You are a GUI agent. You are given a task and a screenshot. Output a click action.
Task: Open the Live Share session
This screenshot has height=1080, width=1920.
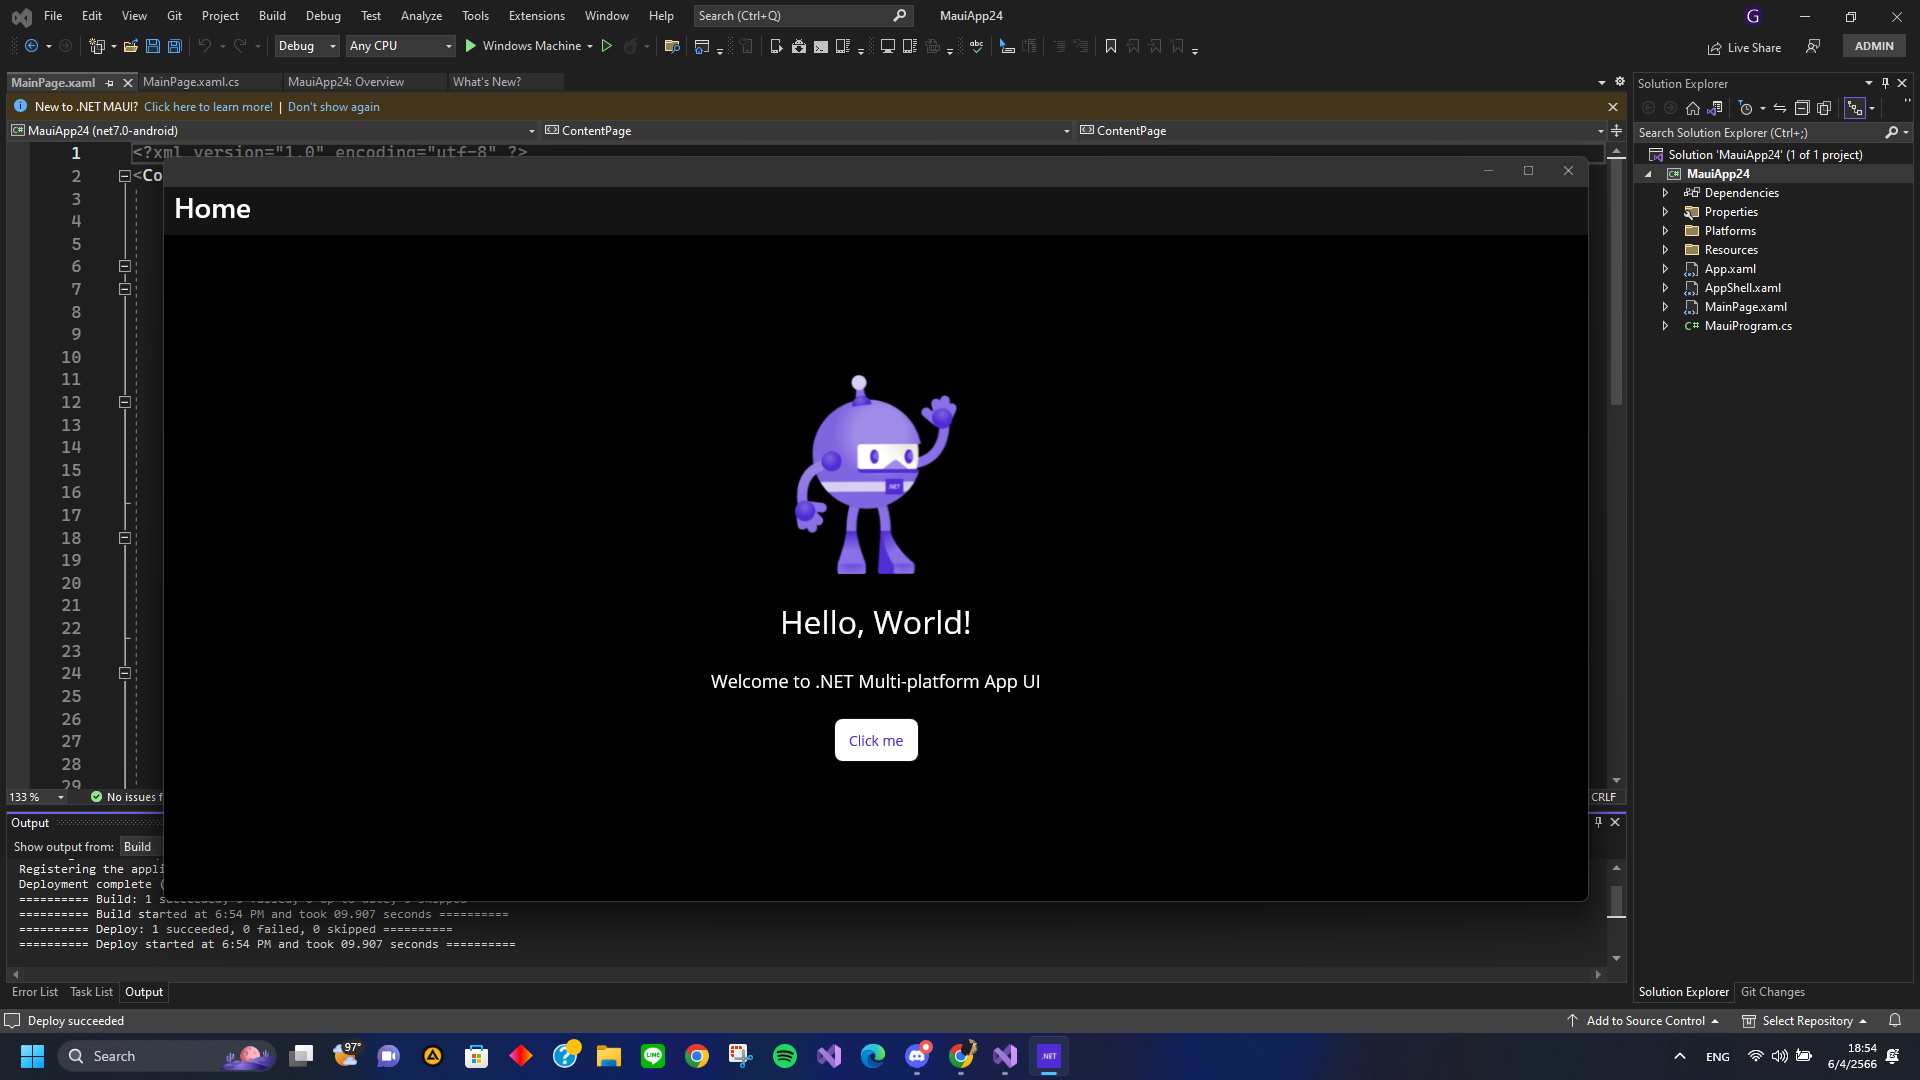1744,47
